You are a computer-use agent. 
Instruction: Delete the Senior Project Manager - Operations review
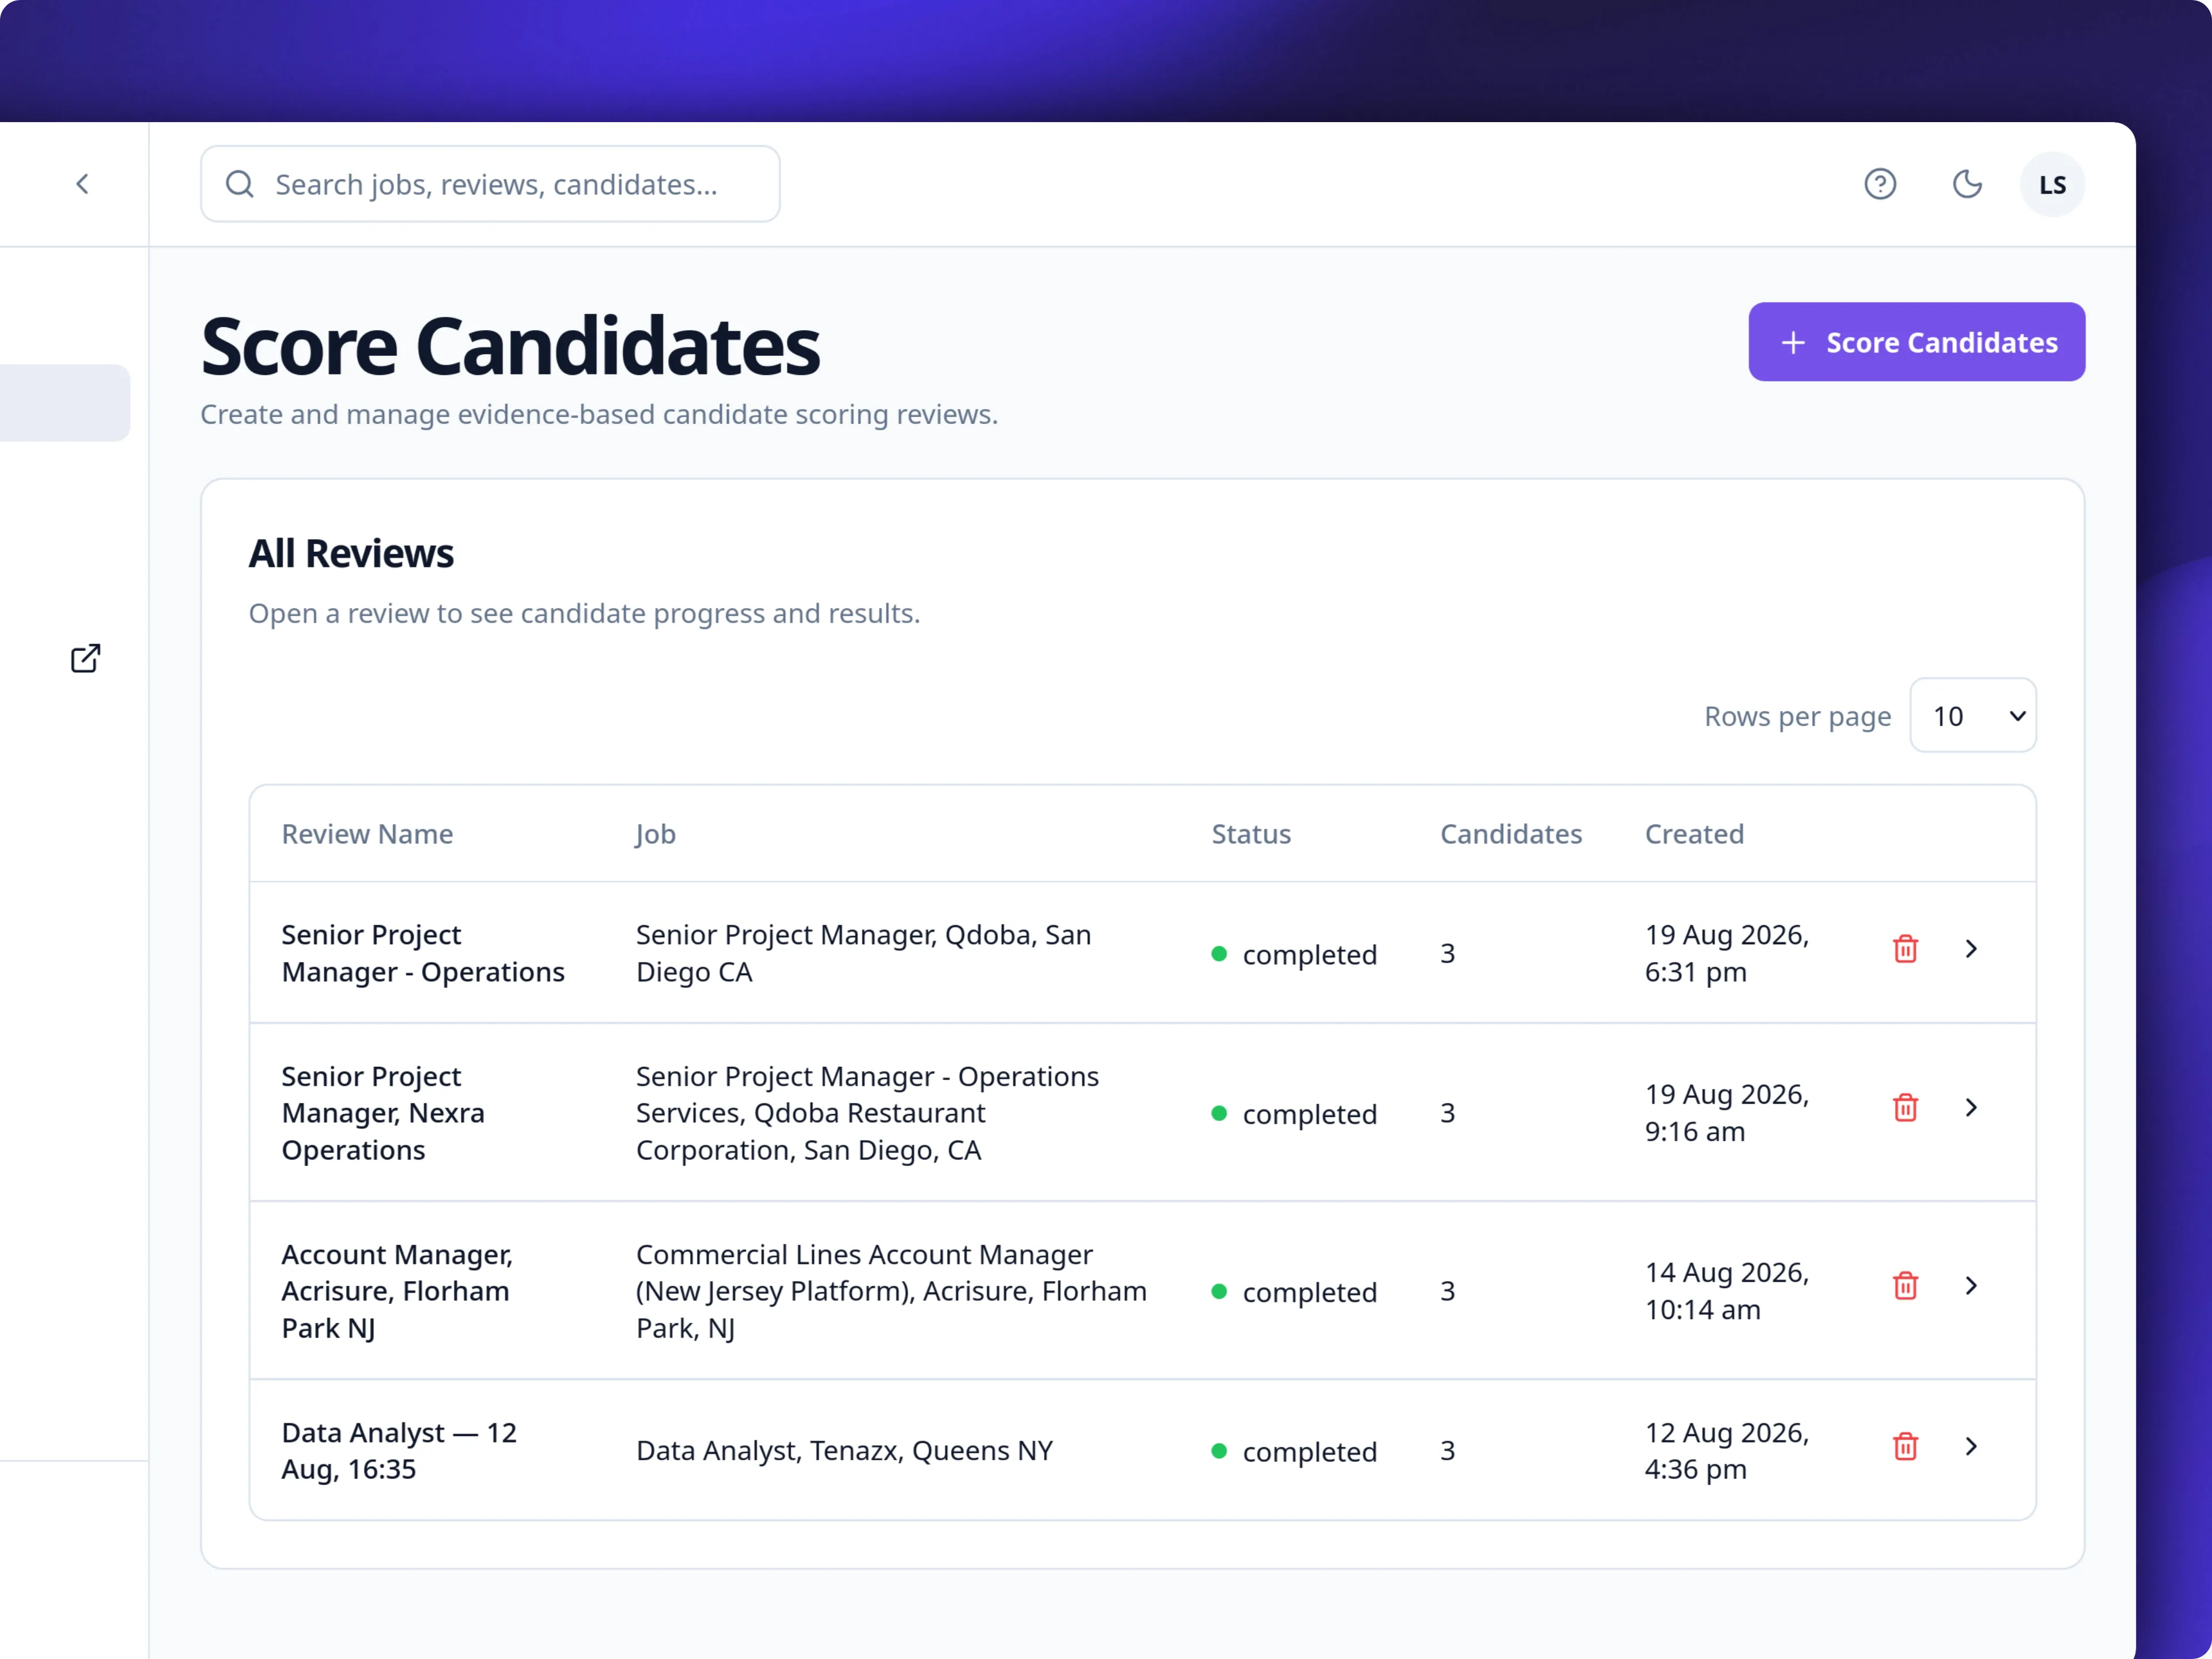(x=1905, y=948)
